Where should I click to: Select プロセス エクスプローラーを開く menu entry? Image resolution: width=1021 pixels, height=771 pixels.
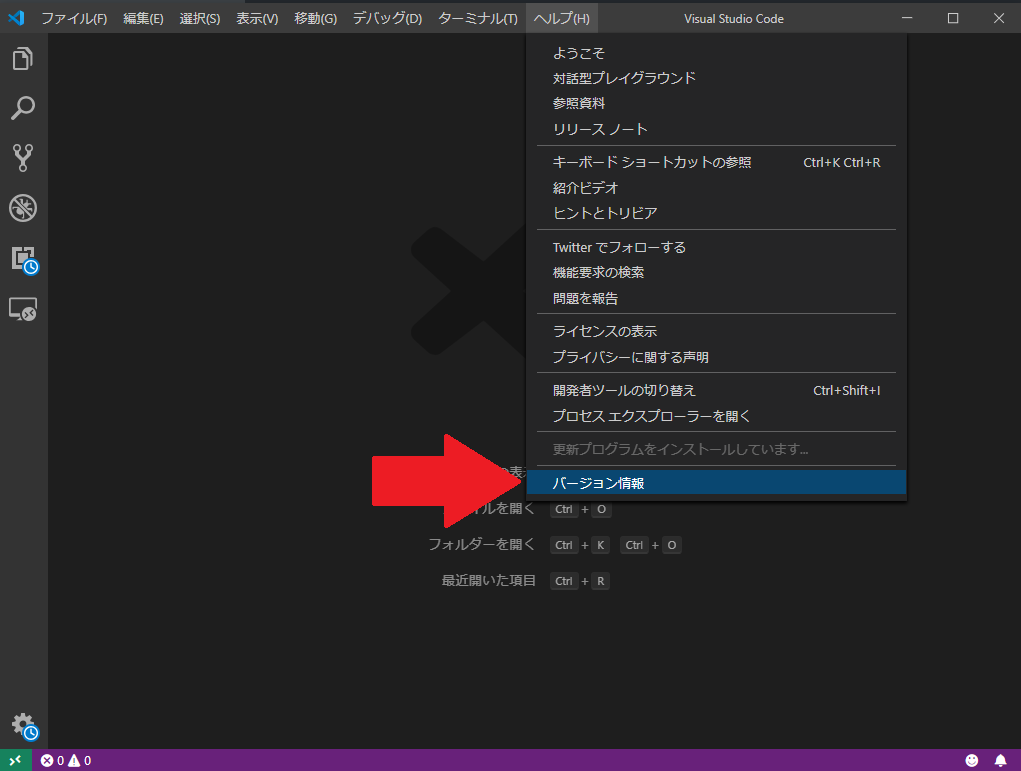716,415
